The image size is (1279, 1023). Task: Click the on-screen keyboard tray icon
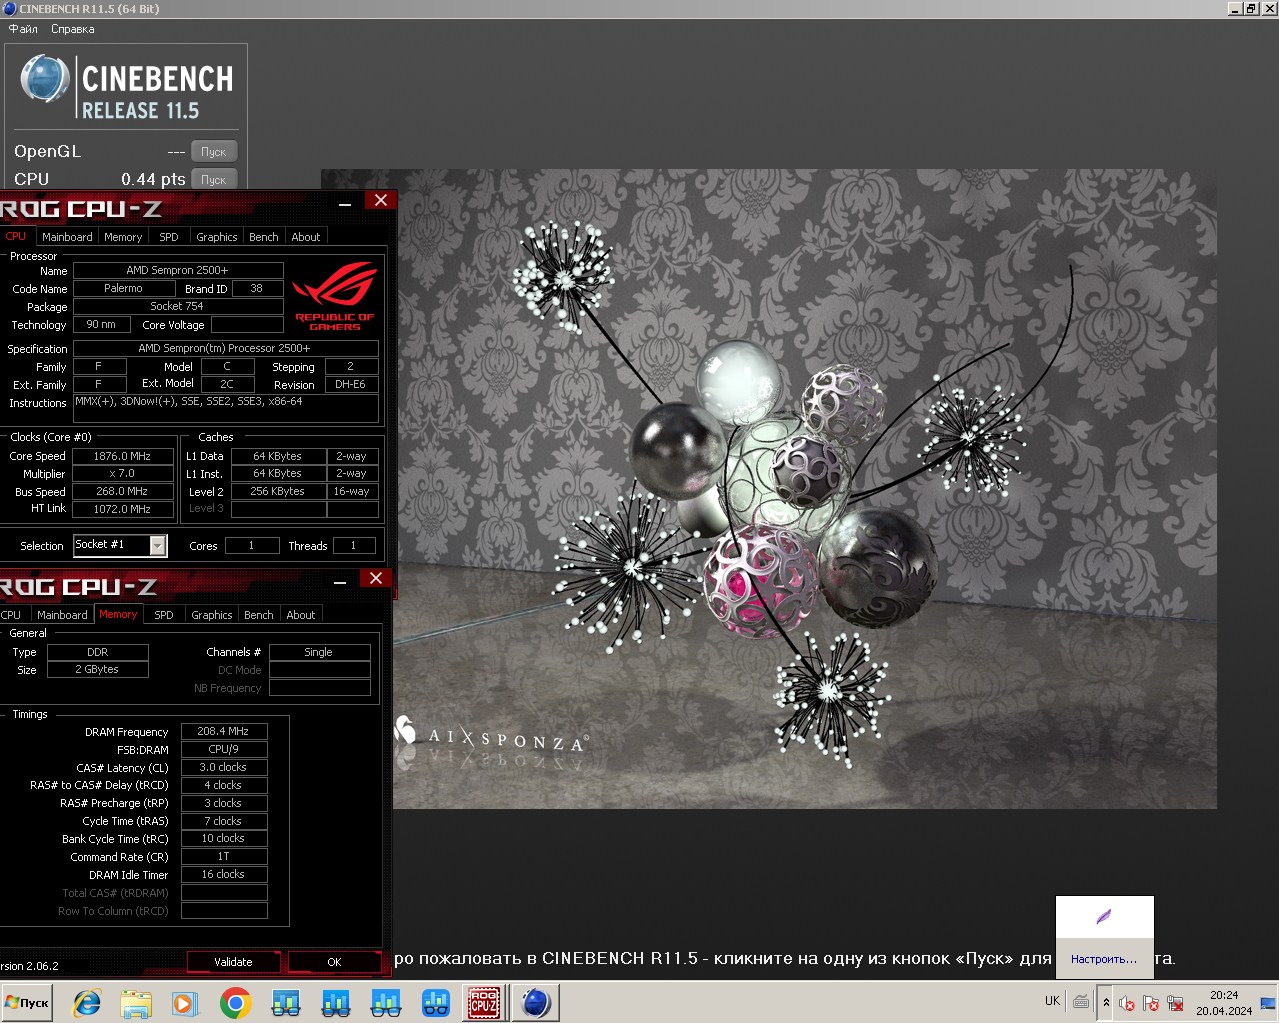pyautogui.click(x=1081, y=1001)
